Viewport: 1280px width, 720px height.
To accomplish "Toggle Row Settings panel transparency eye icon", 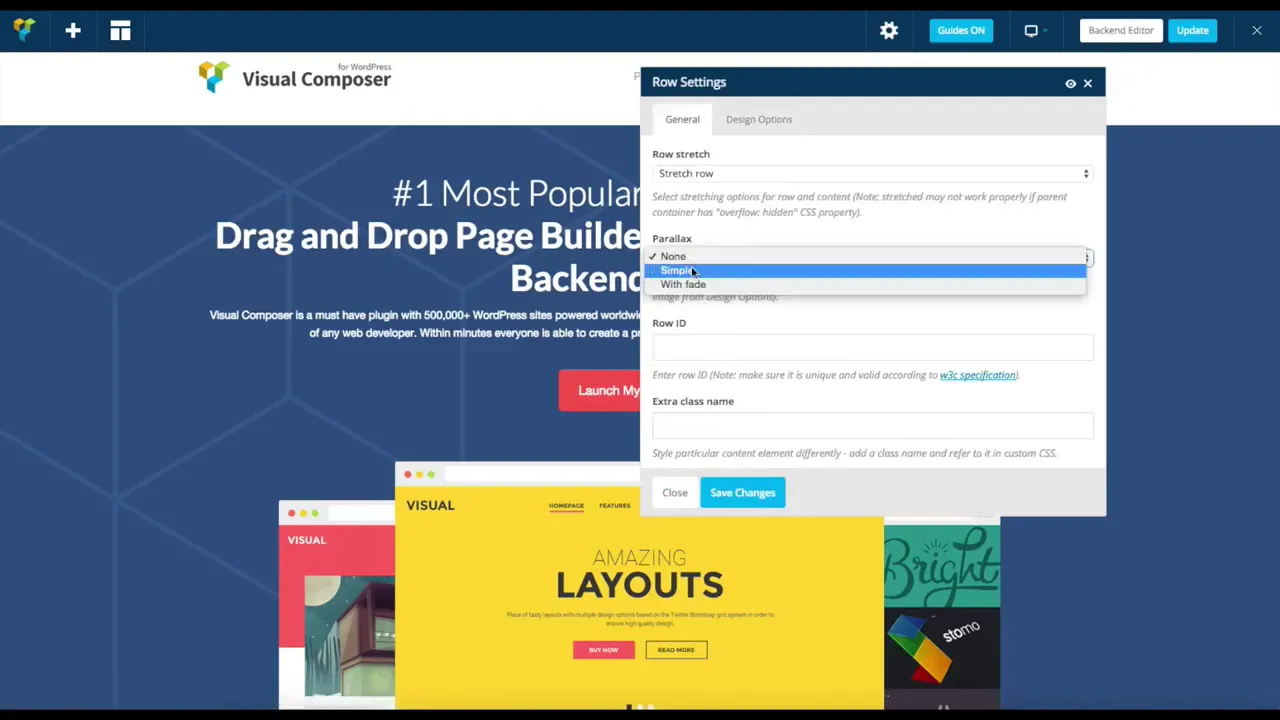I will pos(1070,83).
